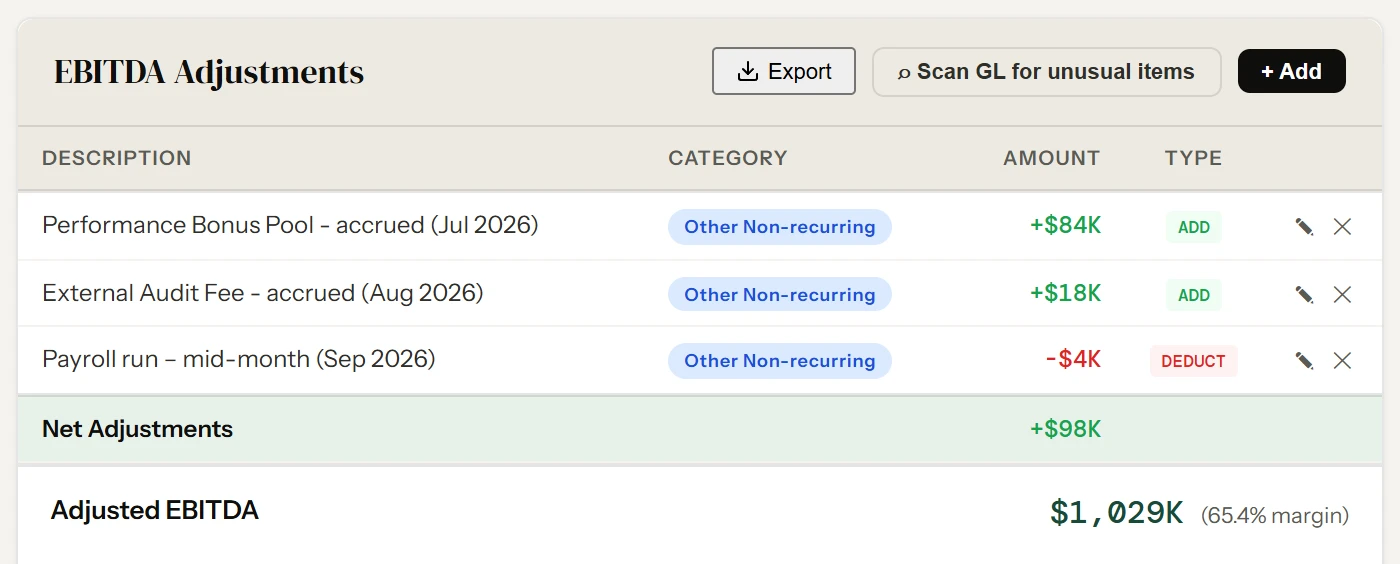The height and width of the screenshot is (564, 1400).
Task: Click the -$4K amount
Action: tap(1072, 360)
